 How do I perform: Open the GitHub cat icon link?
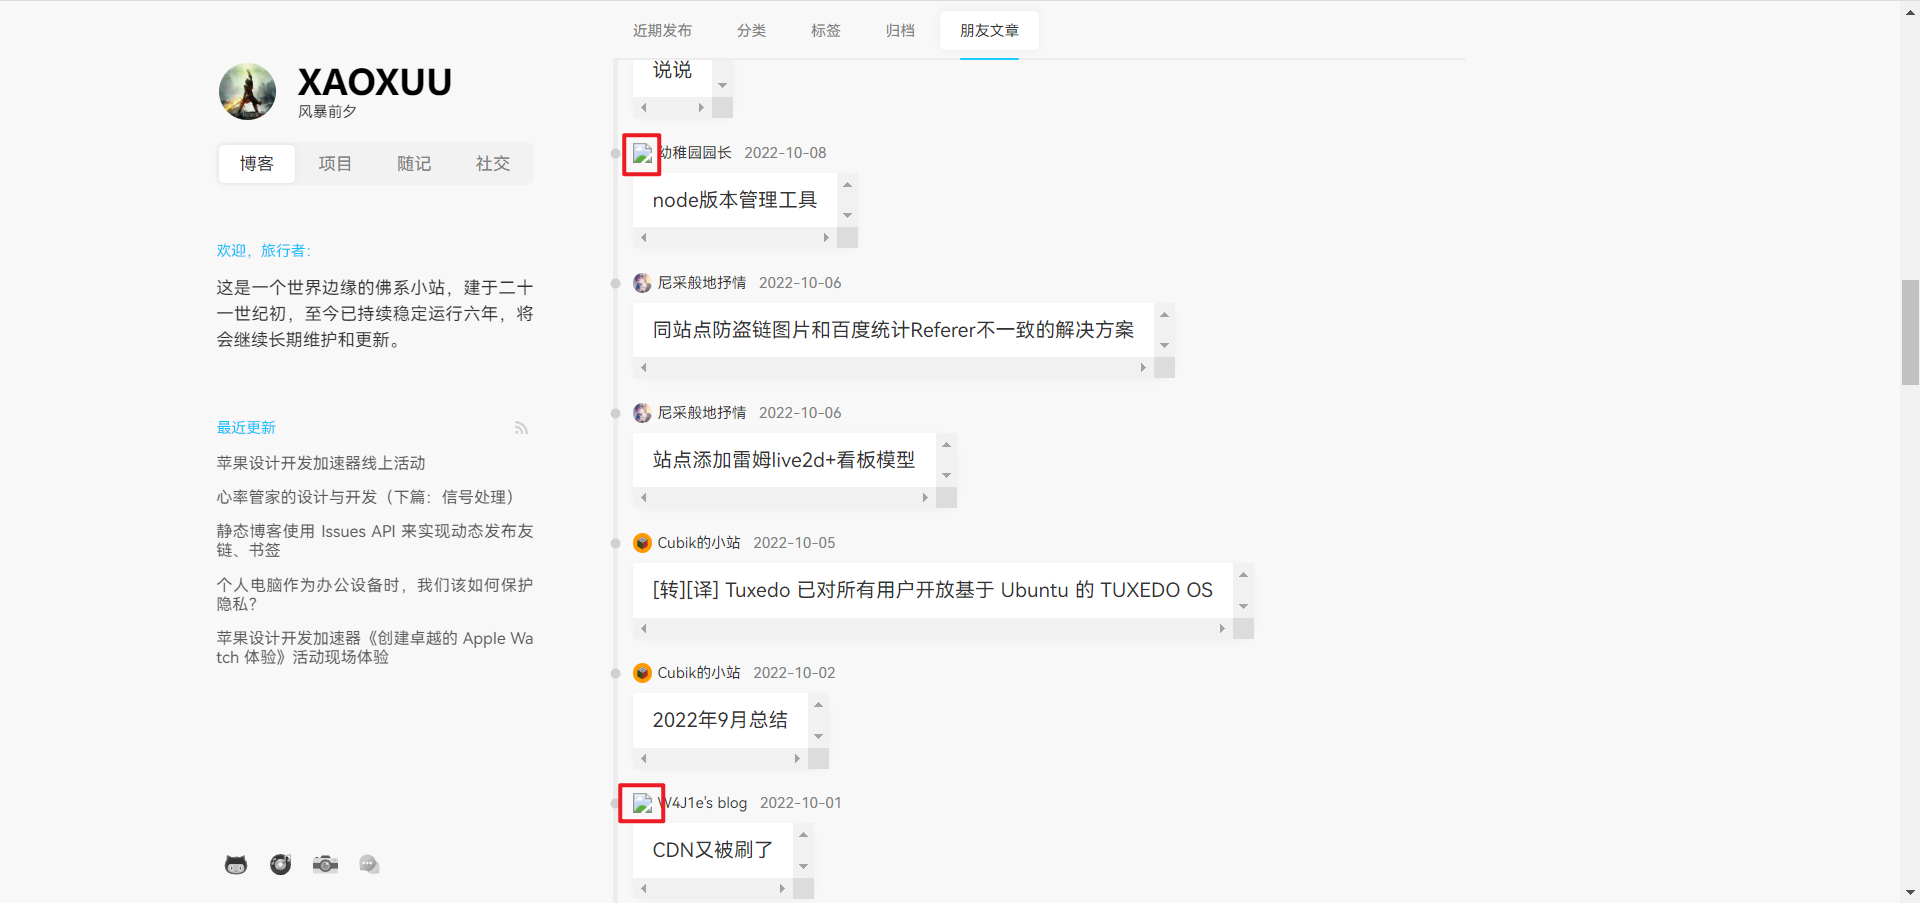236,864
